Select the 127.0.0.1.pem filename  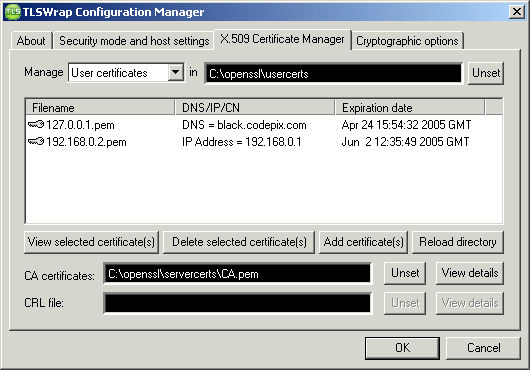(80, 125)
